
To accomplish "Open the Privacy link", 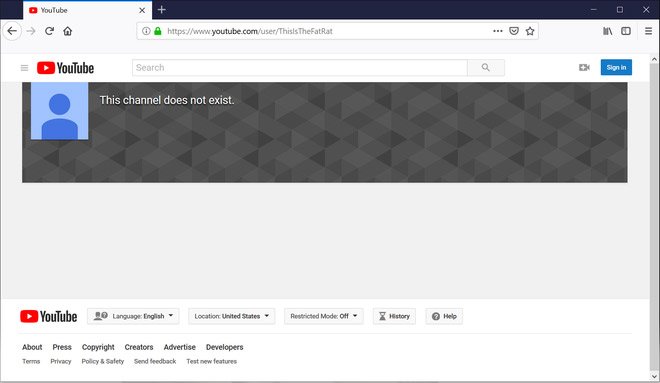I will coord(61,361).
